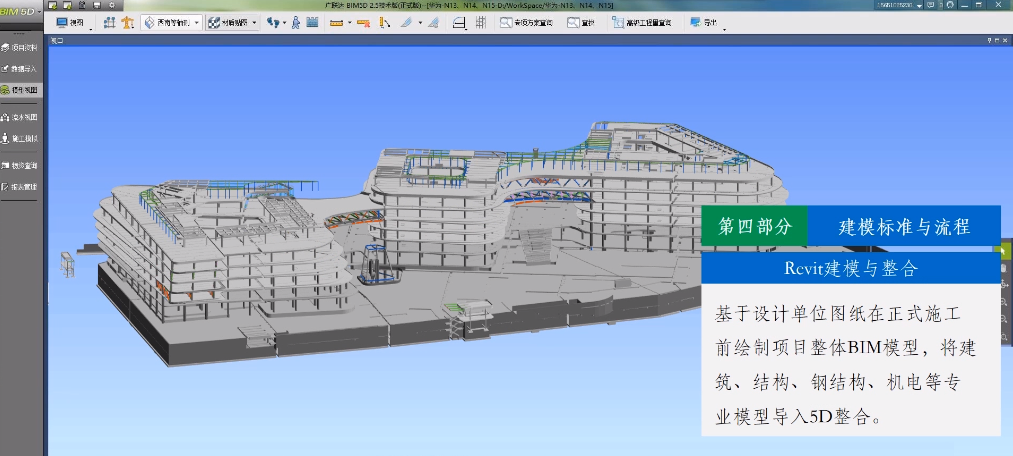1013x456 pixels.
Task: Click the 视图 monitor button in toolbar
Action: point(70,21)
